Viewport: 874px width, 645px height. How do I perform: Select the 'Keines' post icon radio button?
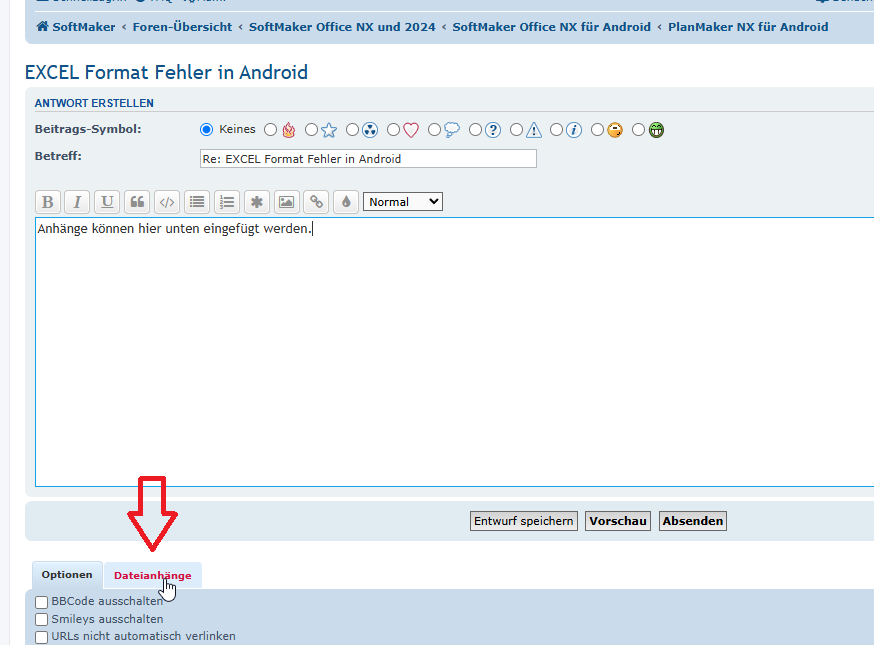click(207, 130)
